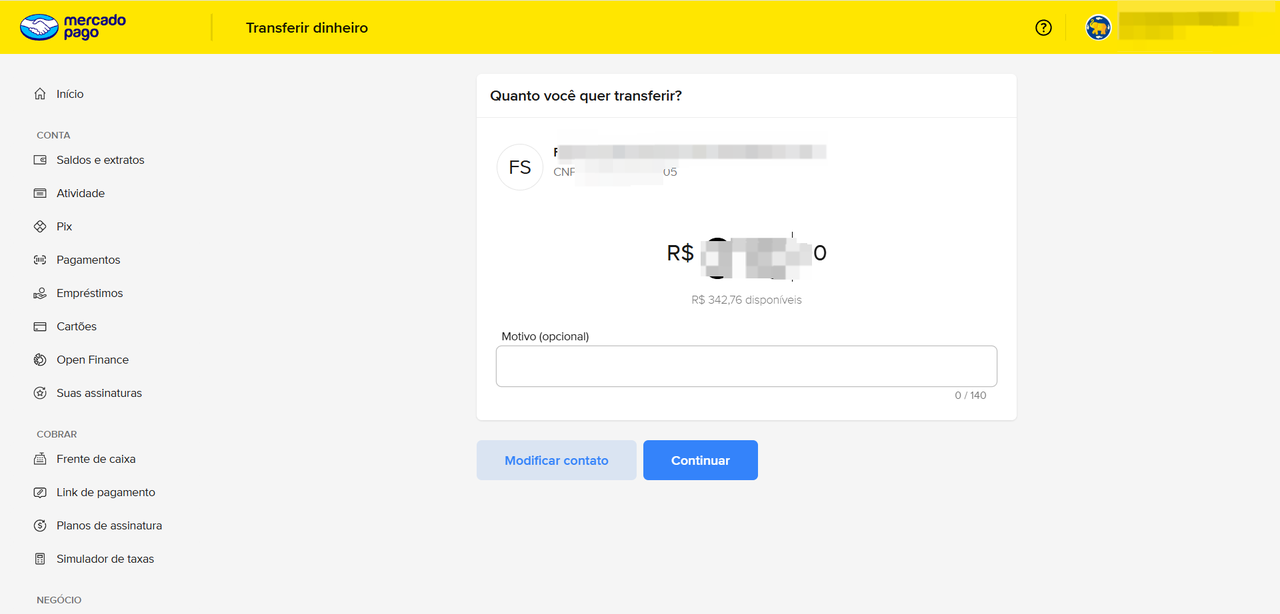The width and height of the screenshot is (1280, 614).
Task: Go to Pagamentos section
Action: pyautogui.click(x=88, y=260)
